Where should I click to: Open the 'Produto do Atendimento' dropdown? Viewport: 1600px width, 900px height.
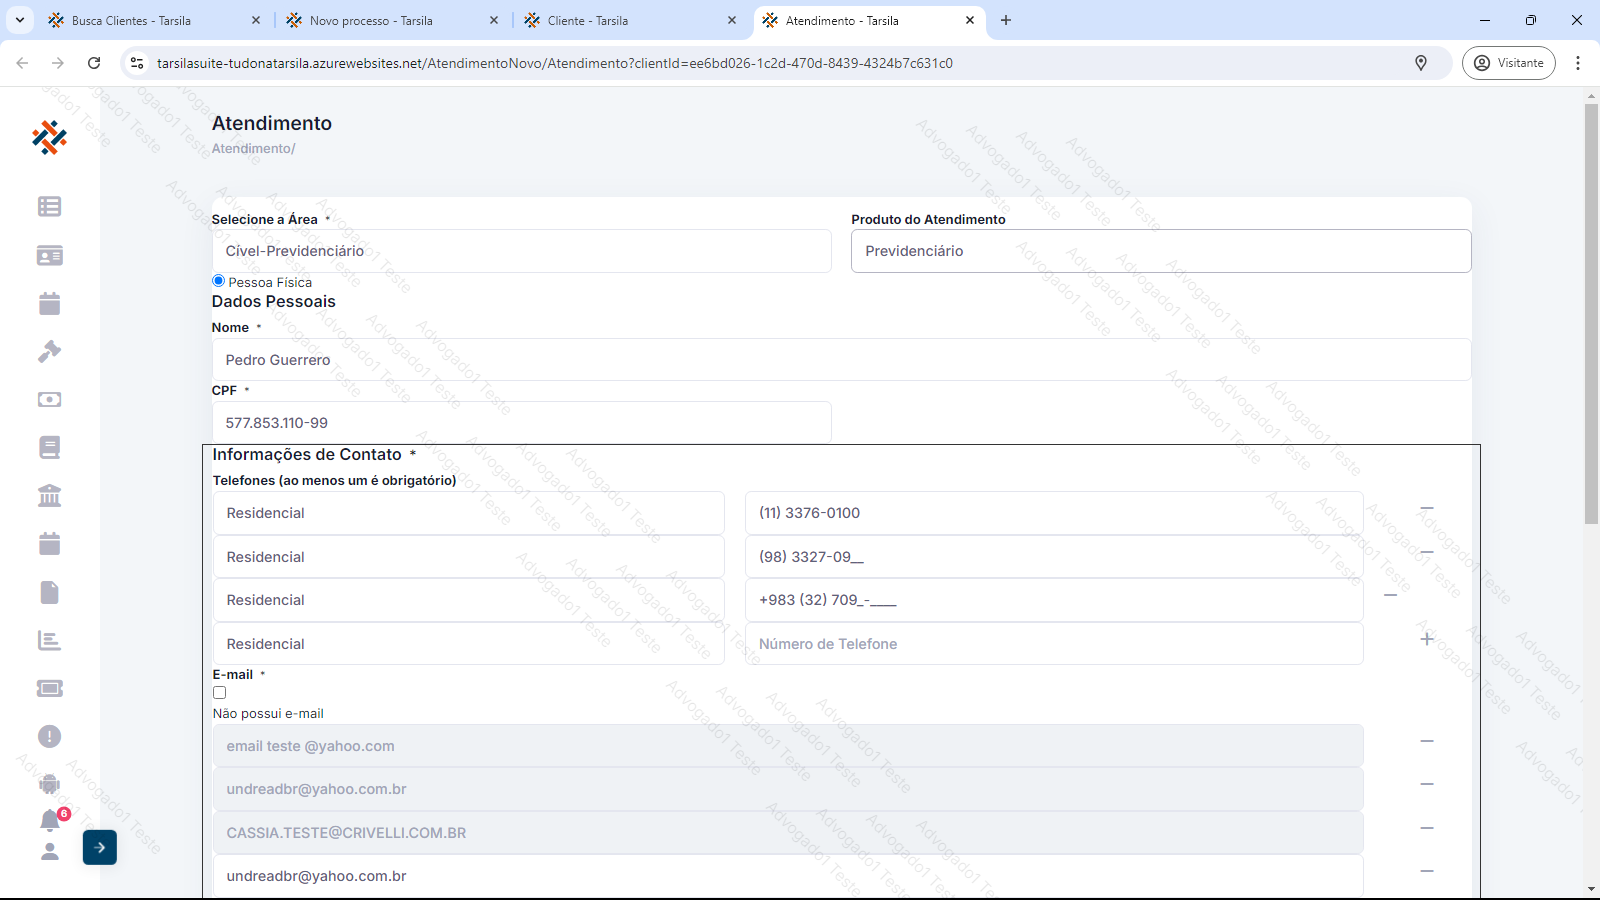pos(1160,251)
